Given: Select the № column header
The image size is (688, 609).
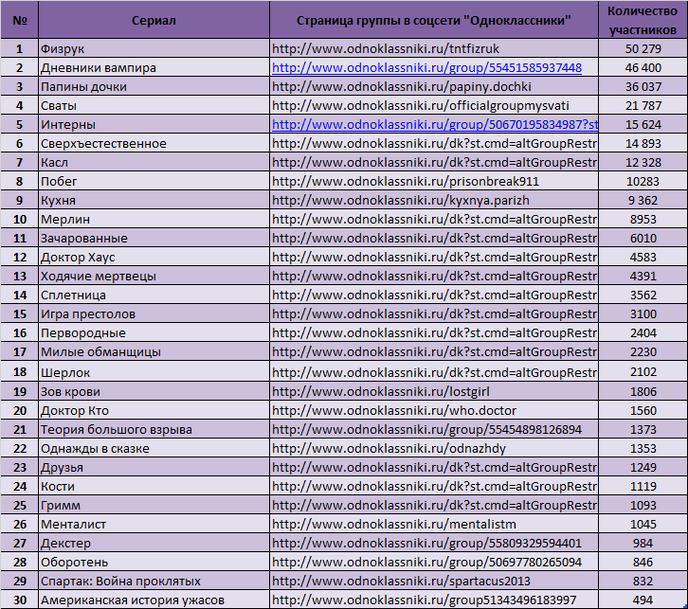Looking at the screenshot, I should pos(19,20).
